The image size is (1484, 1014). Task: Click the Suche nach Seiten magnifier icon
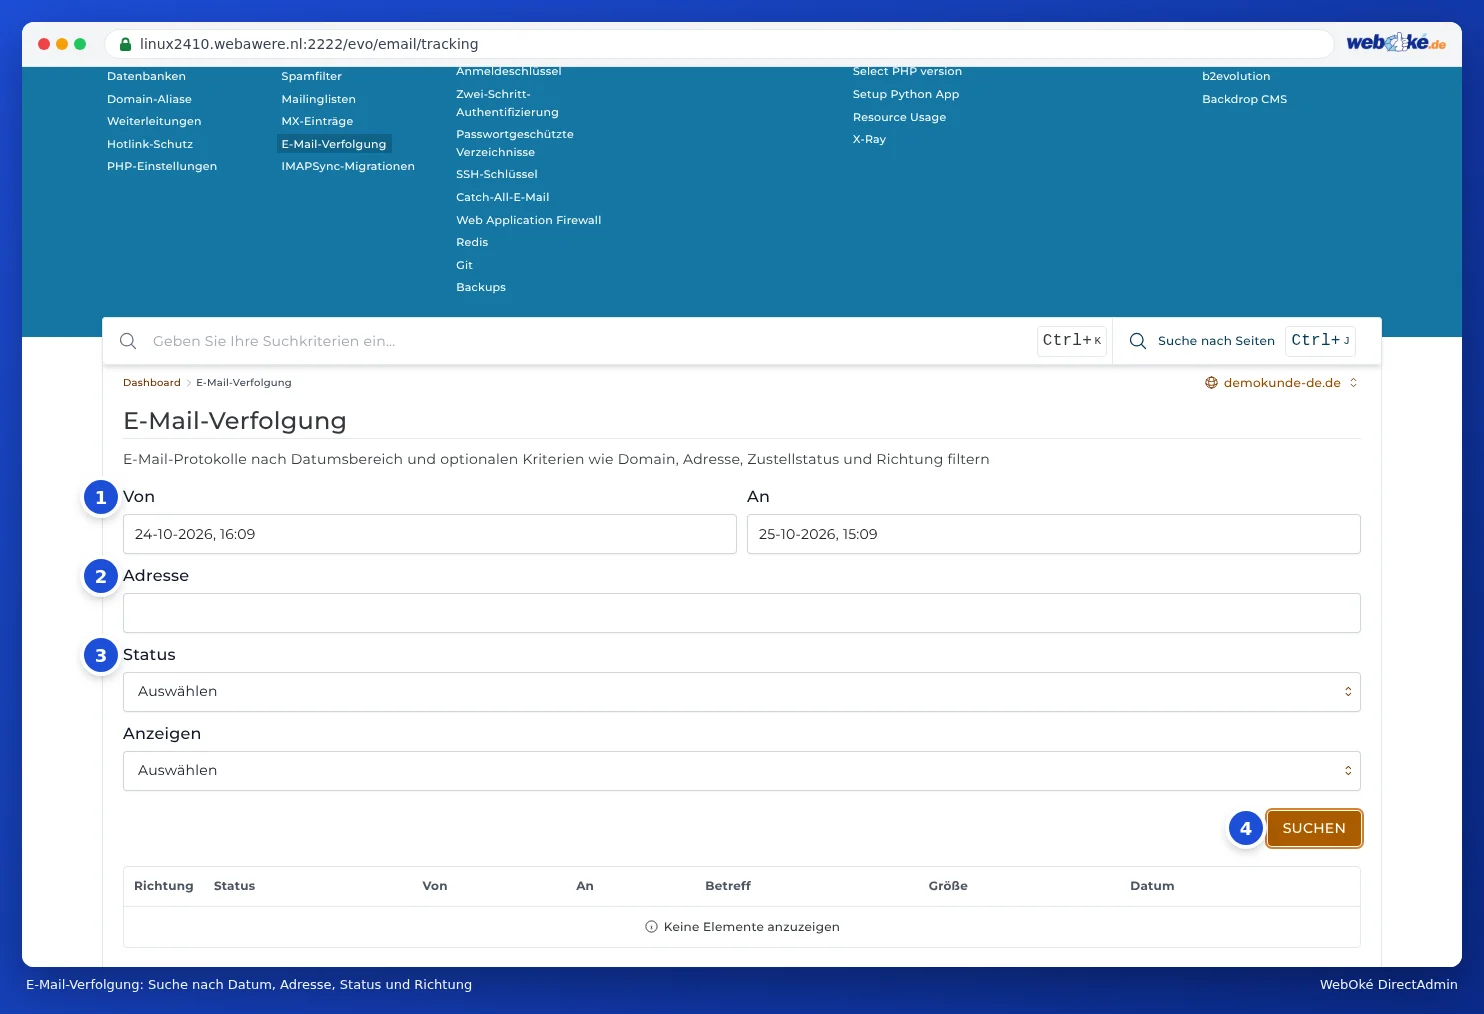tap(1138, 341)
